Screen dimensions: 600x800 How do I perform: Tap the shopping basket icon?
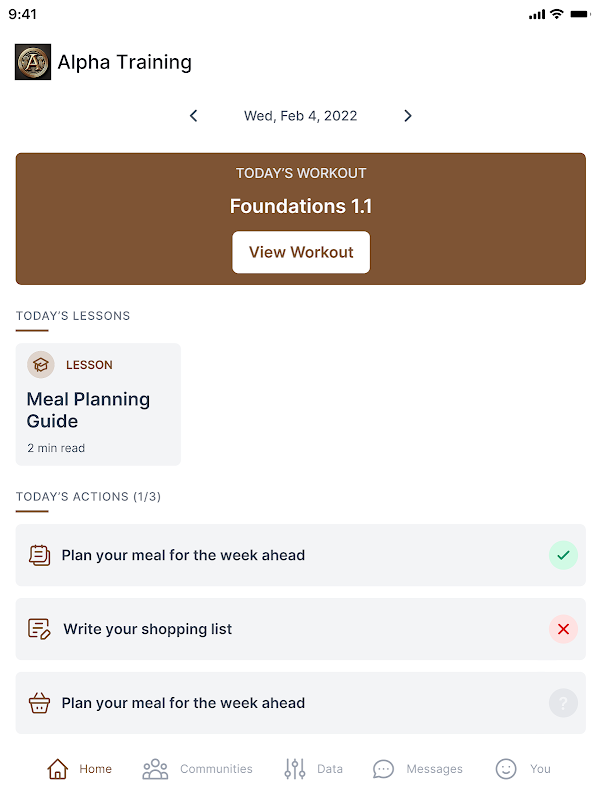coord(39,703)
